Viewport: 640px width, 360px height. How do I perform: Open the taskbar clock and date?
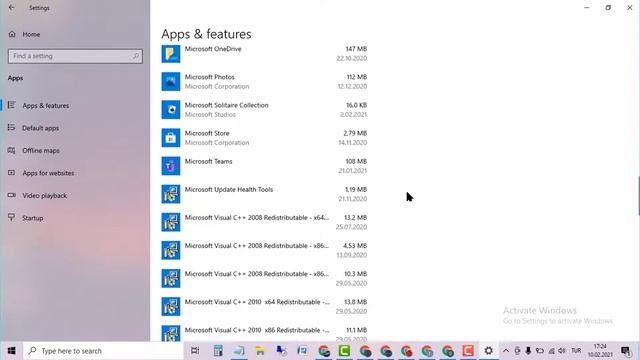[600, 351]
